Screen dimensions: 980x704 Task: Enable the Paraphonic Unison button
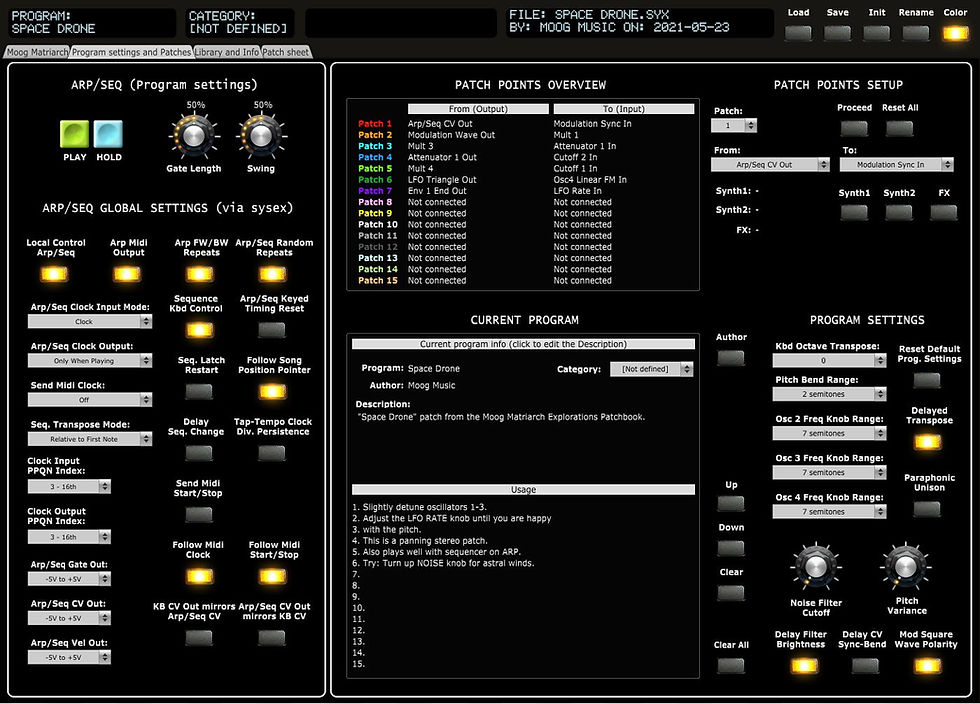pyautogui.click(x=927, y=509)
